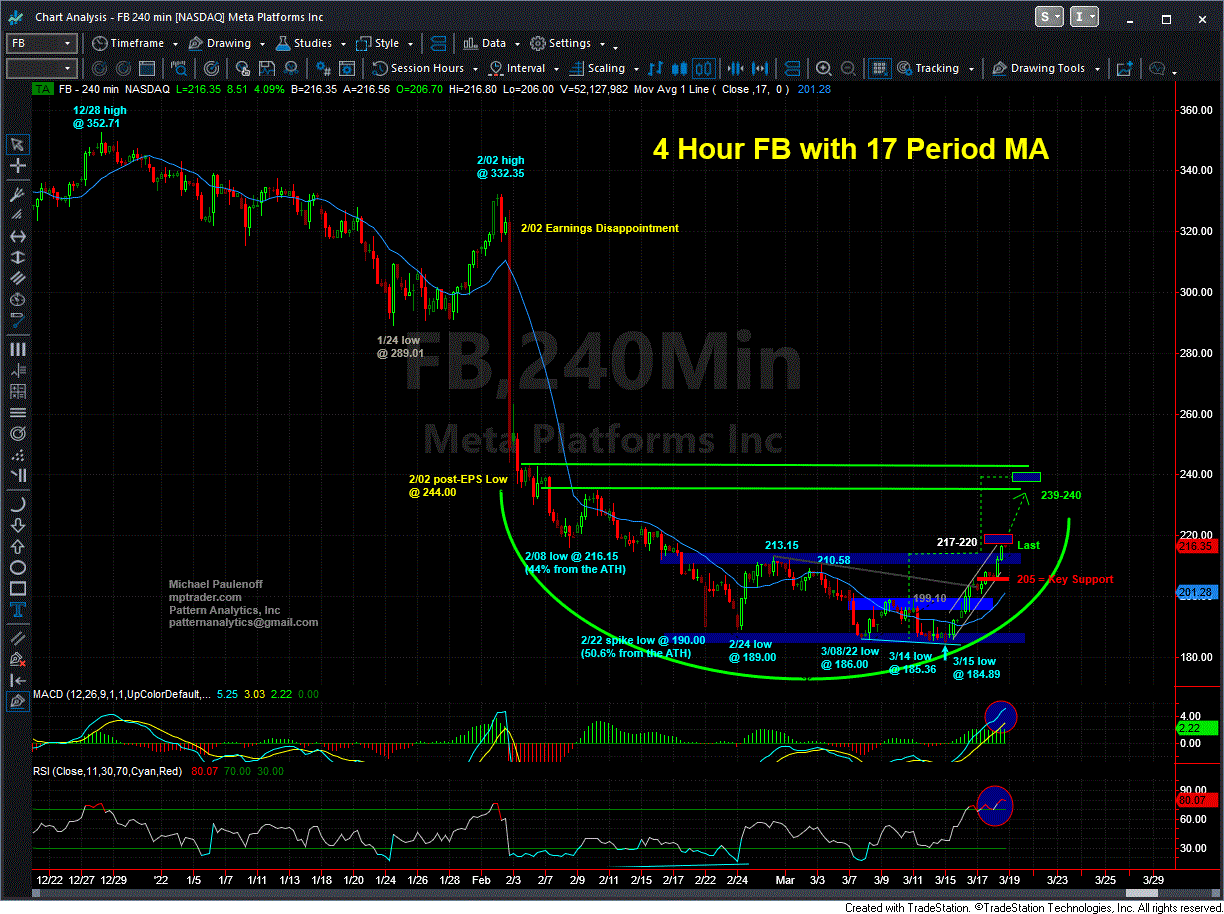
Task: Switch chart to hollow candlestick style icon
Action: (x=702, y=68)
